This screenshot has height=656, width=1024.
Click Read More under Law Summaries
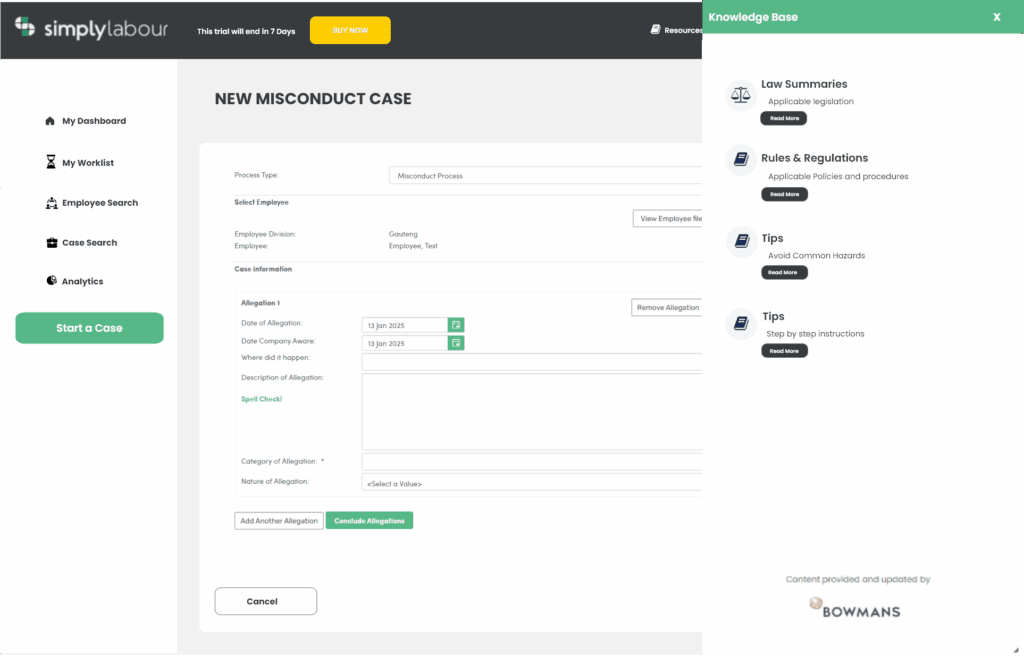784,118
